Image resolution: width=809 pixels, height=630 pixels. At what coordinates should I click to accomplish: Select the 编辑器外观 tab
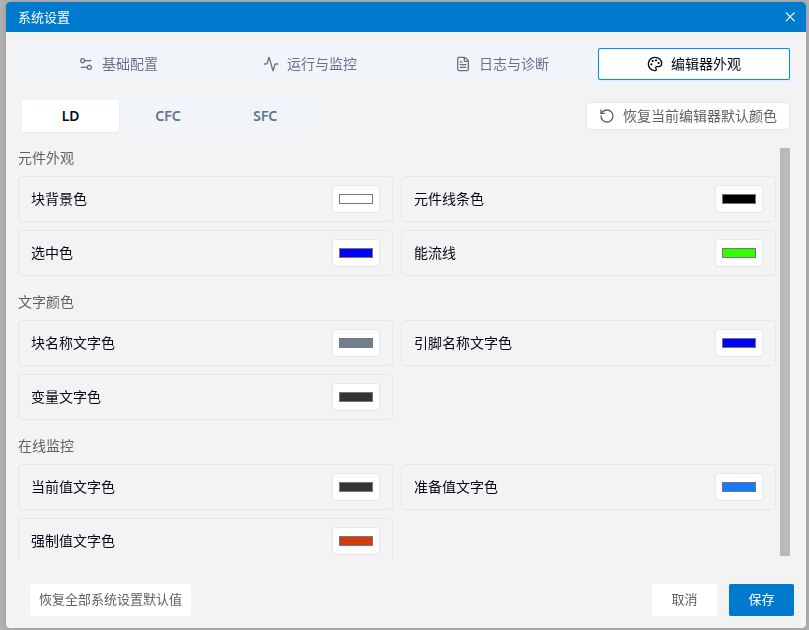pyautogui.click(x=694, y=64)
